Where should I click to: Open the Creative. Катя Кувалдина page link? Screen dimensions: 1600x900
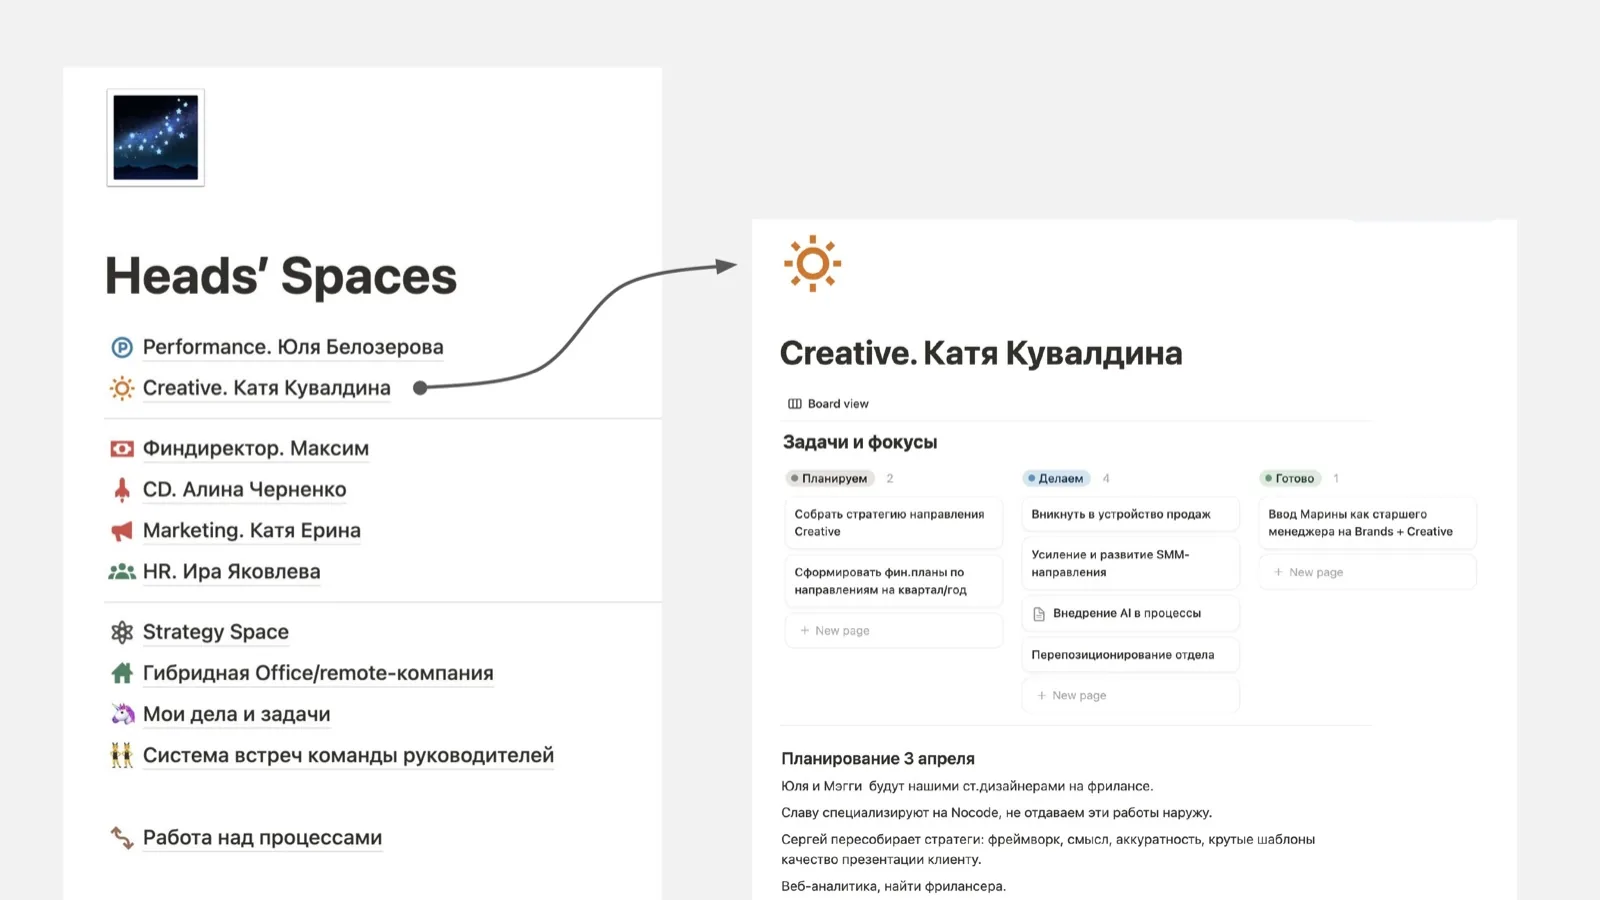(x=267, y=388)
